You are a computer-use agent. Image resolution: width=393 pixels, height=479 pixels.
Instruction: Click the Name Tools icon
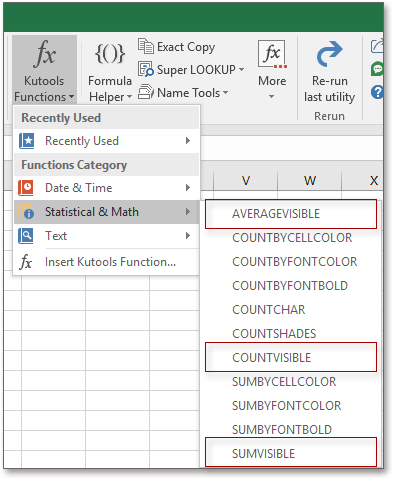146,92
